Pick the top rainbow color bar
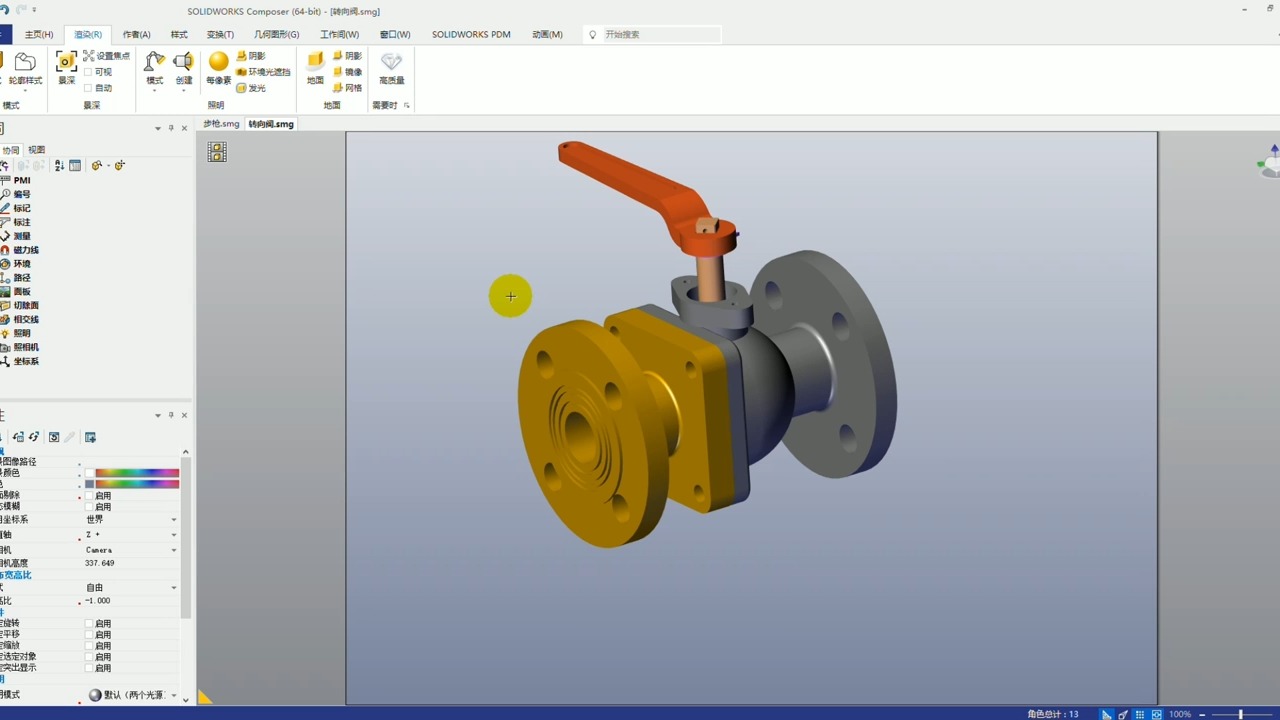The image size is (1280, 720). 137,473
